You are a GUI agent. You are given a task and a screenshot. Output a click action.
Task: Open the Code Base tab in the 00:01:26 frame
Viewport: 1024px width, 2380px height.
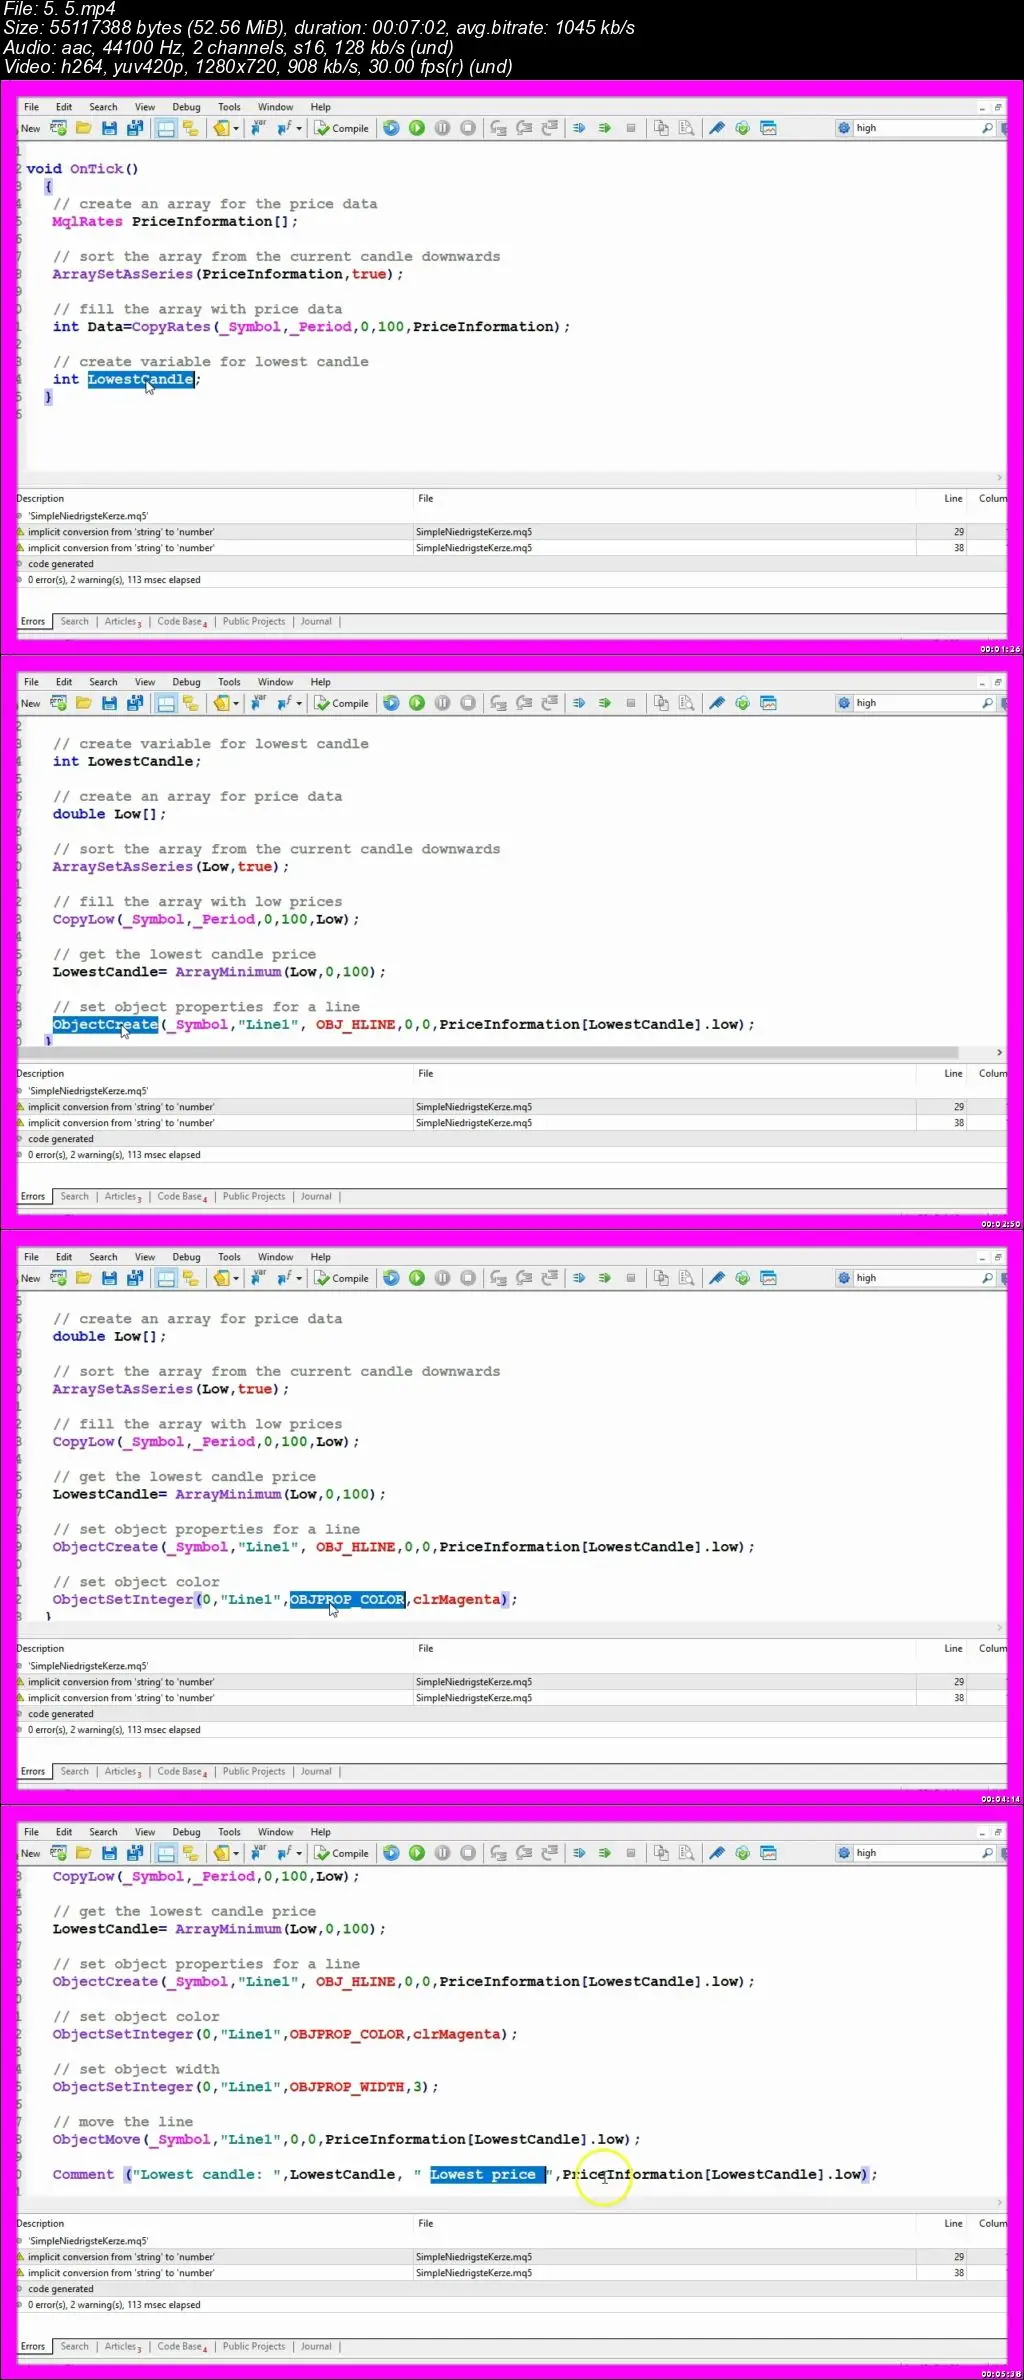pyautogui.click(x=182, y=622)
